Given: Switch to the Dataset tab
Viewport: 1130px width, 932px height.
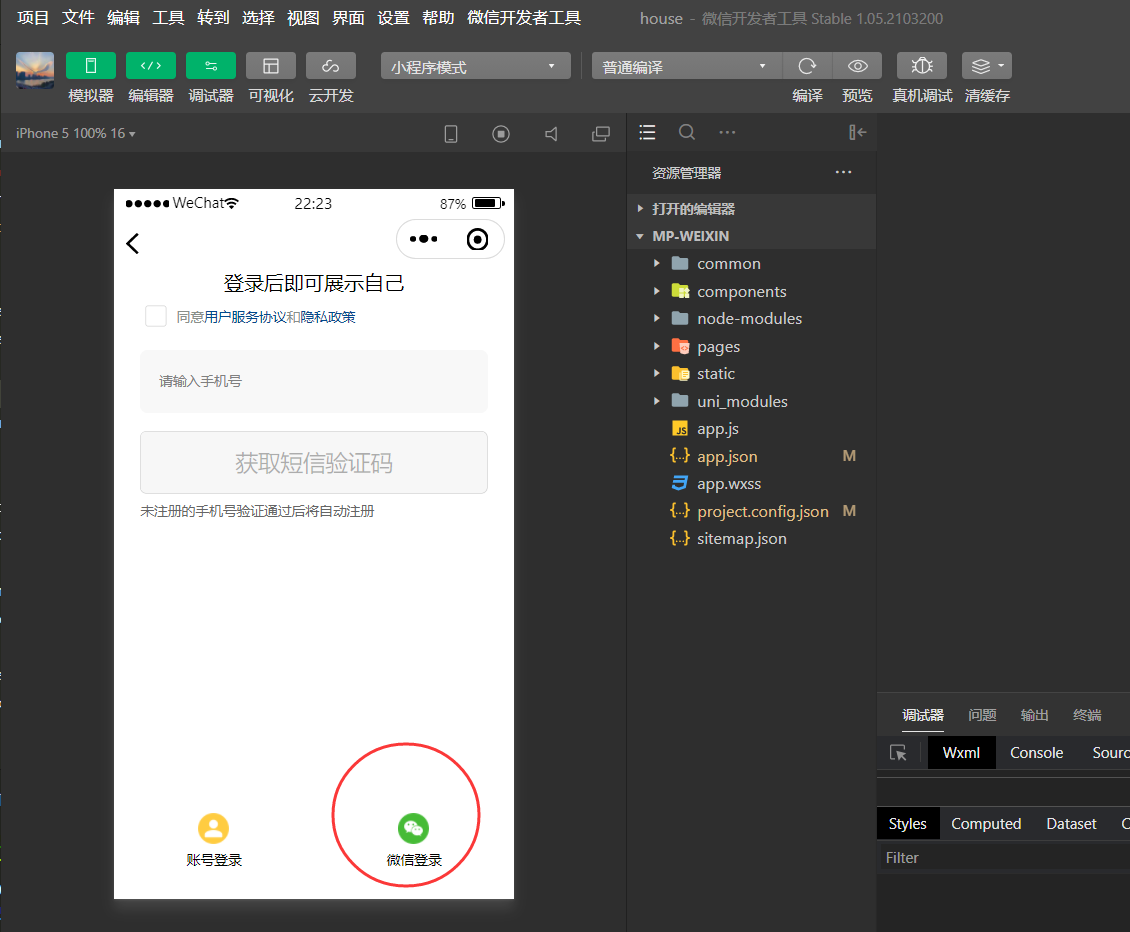Looking at the screenshot, I should click(x=1071, y=823).
